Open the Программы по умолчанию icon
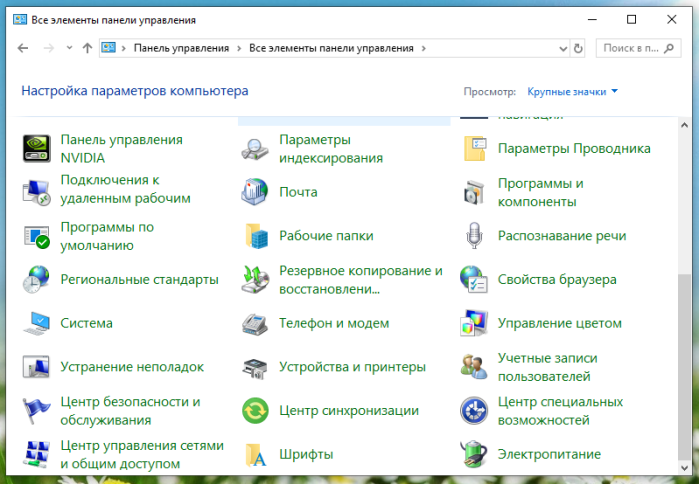The height and width of the screenshot is (484, 699). point(37,236)
